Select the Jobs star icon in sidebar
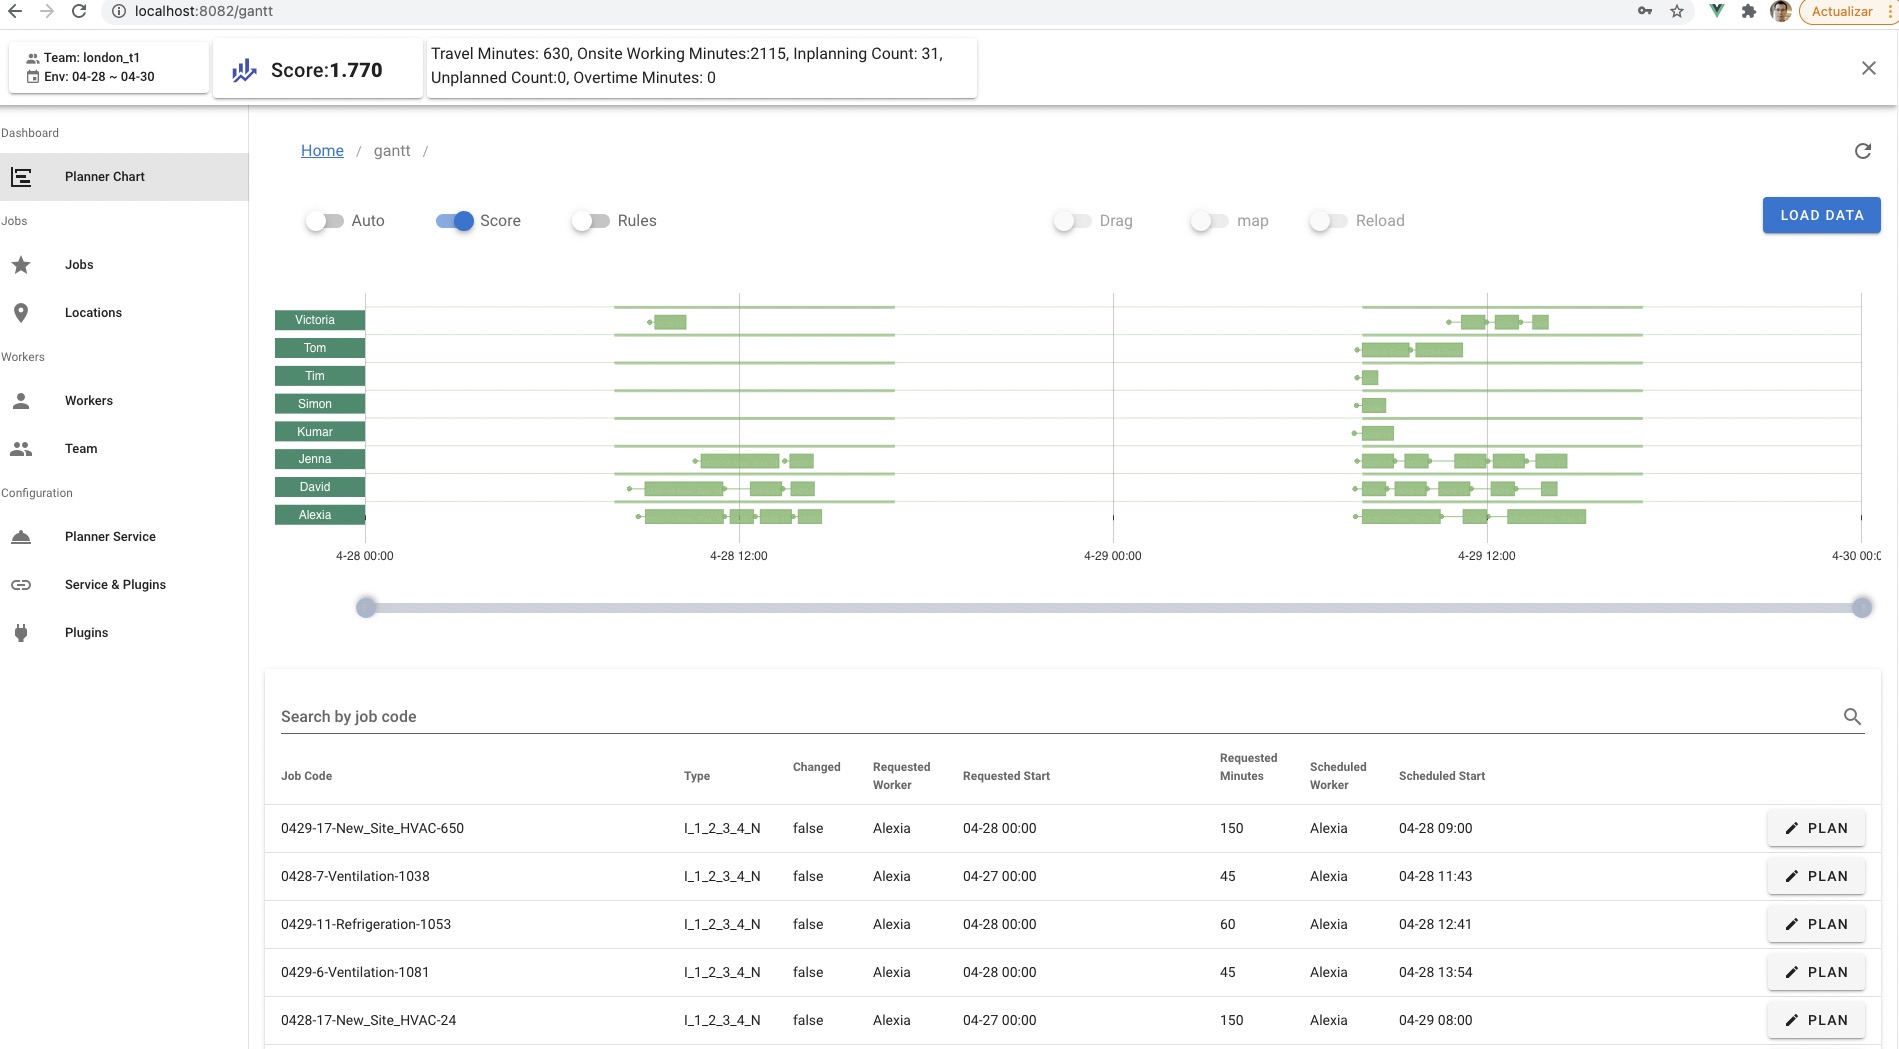Image resolution: width=1899 pixels, height=1049 pixels. tap(22, 264)
